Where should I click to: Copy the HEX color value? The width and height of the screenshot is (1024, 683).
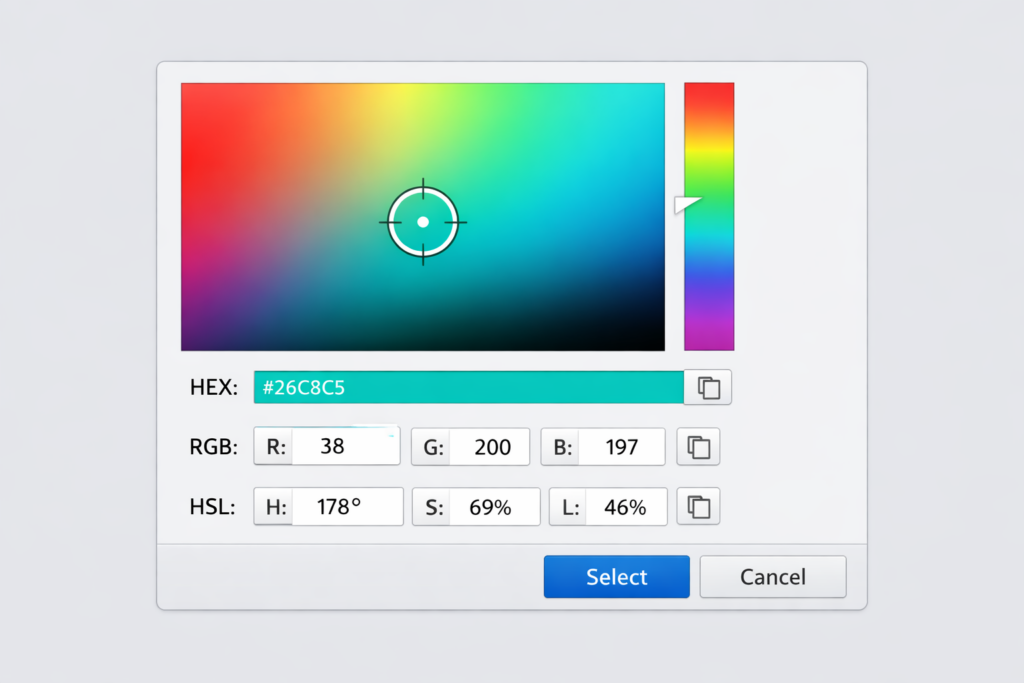[708, 388]
